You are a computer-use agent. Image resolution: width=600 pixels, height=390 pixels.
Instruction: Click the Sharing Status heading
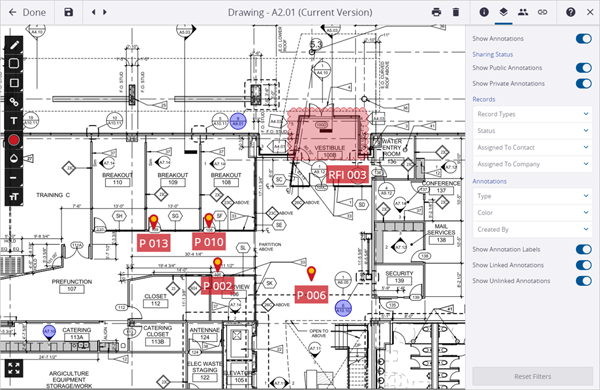pyautogui.click(x=492, y=54)
